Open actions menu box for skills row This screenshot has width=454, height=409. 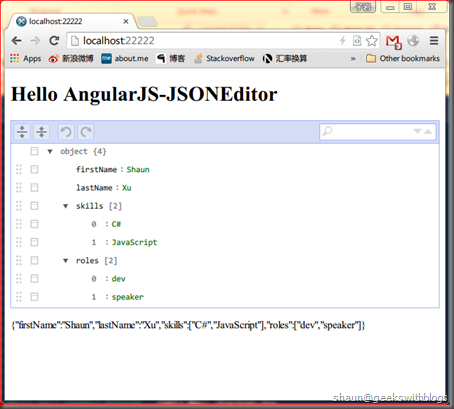coord(34,206)
